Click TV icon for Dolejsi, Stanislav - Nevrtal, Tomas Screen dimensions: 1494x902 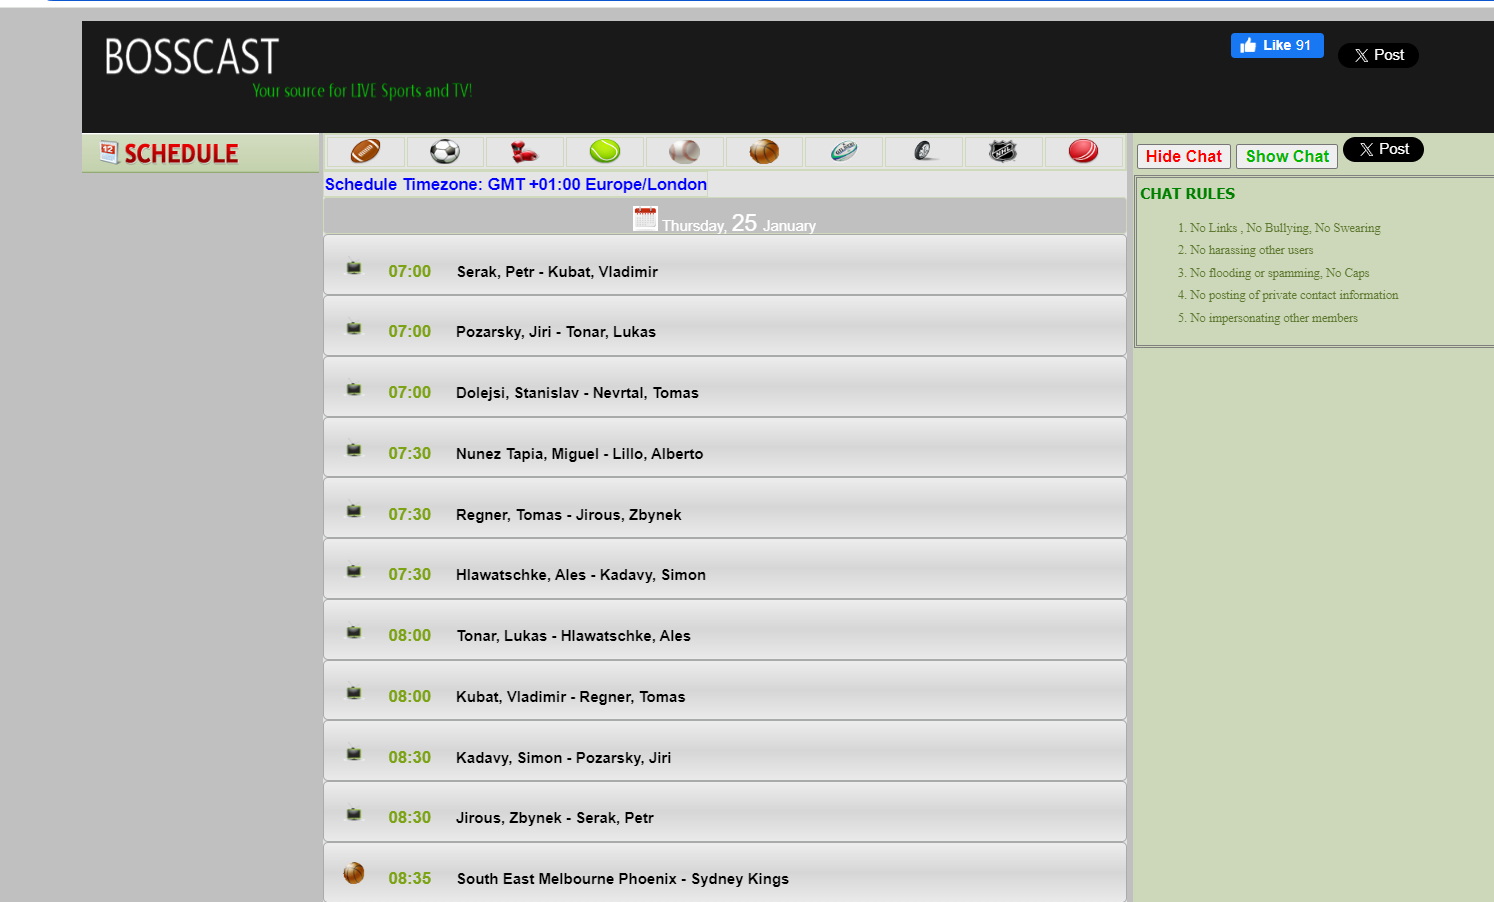[354, 389]
